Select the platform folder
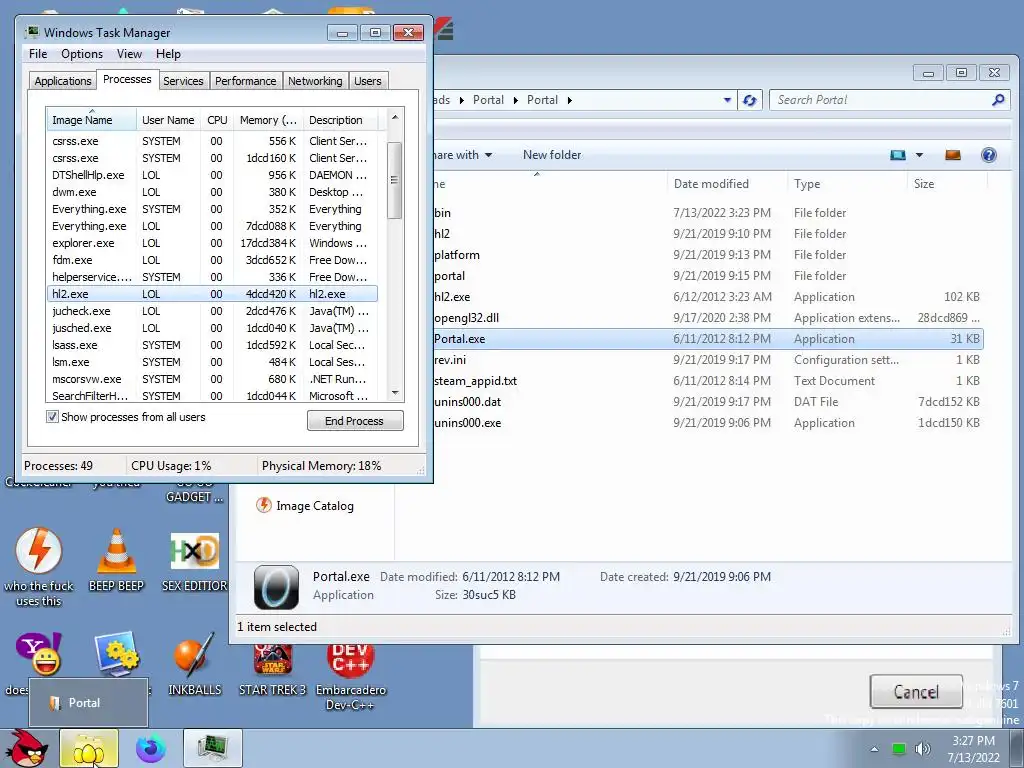The width and height of the screenshot is (1024, 768). (708, 255)
